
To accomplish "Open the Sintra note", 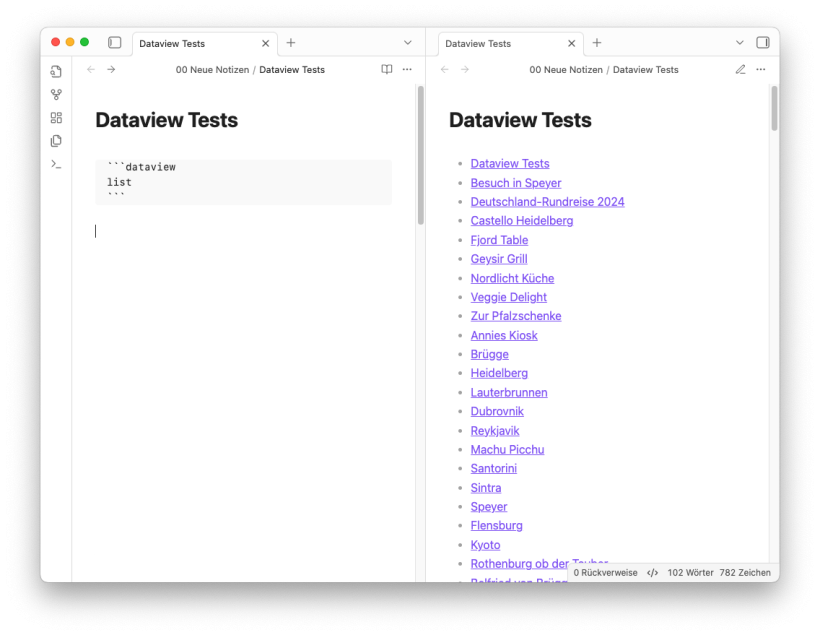I will click(486, 487).
